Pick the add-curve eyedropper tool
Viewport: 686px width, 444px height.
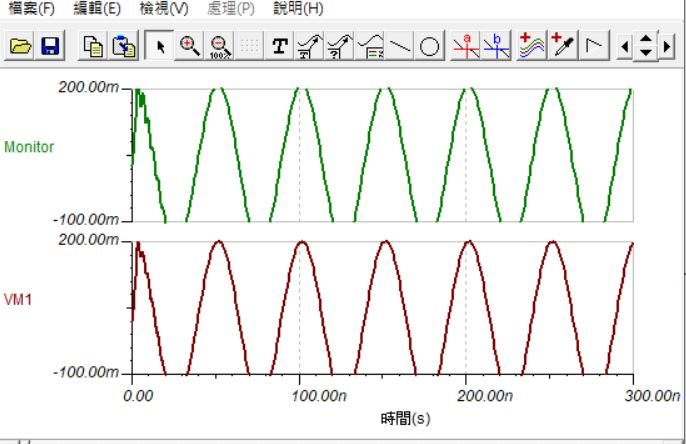tap(563, 45)
